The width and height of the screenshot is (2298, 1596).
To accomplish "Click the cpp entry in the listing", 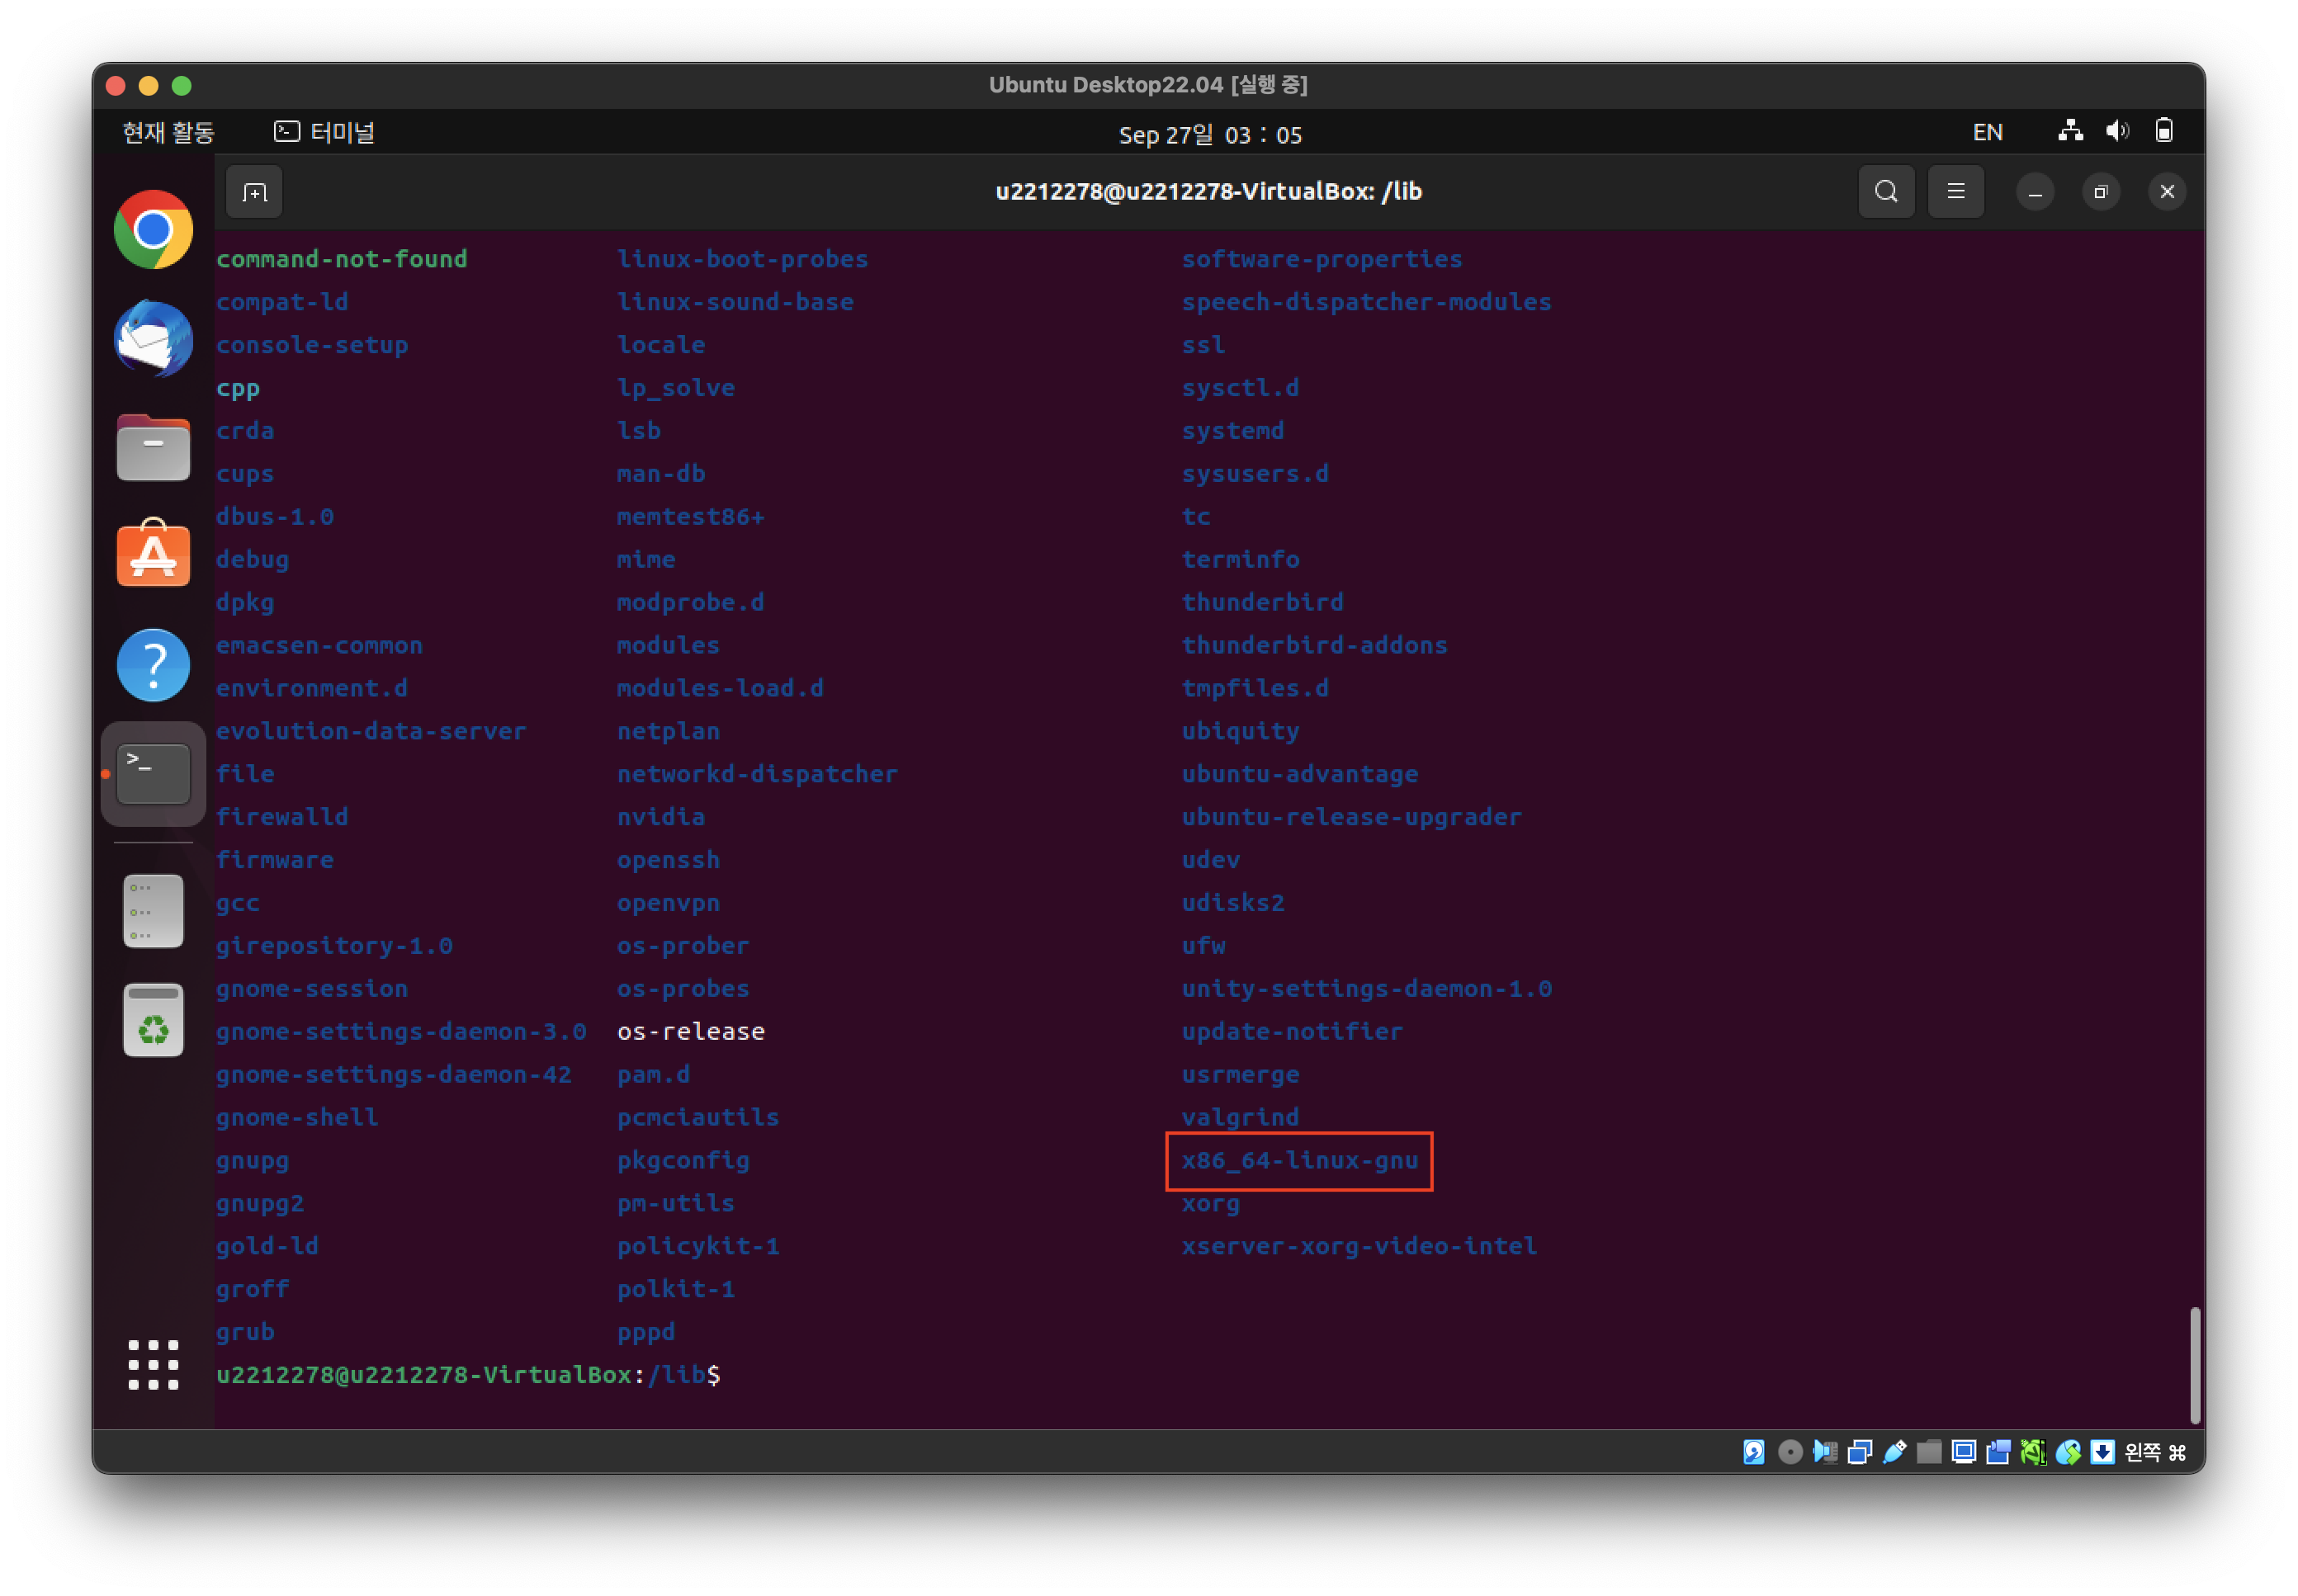I will point(238,389).
